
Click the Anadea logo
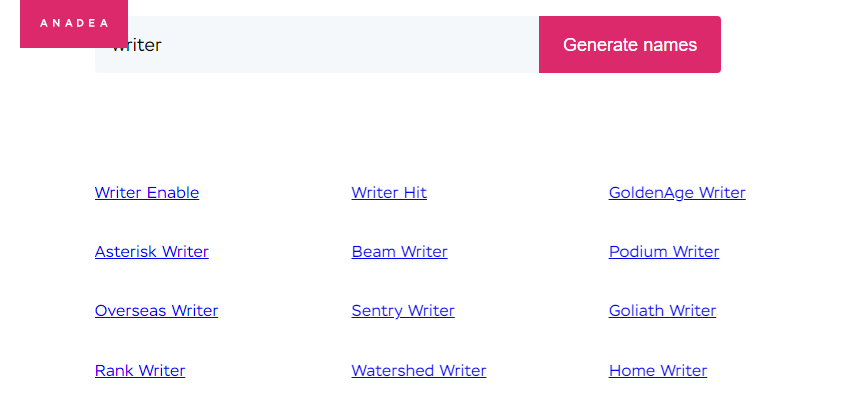coord(74,23)
